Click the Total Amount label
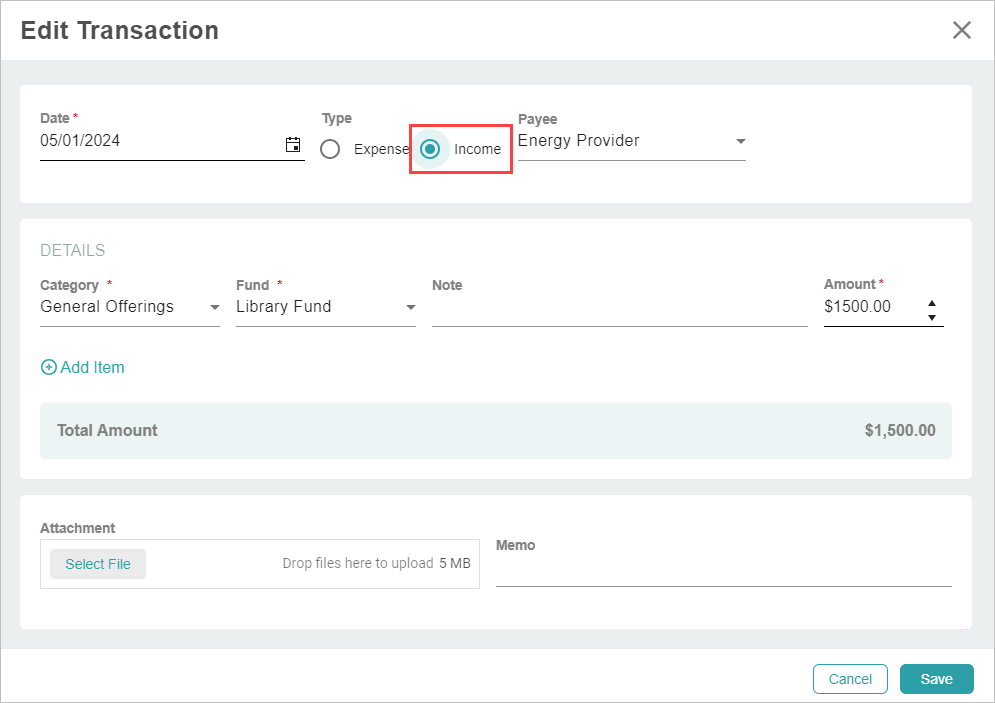 (x=107, y=430)
